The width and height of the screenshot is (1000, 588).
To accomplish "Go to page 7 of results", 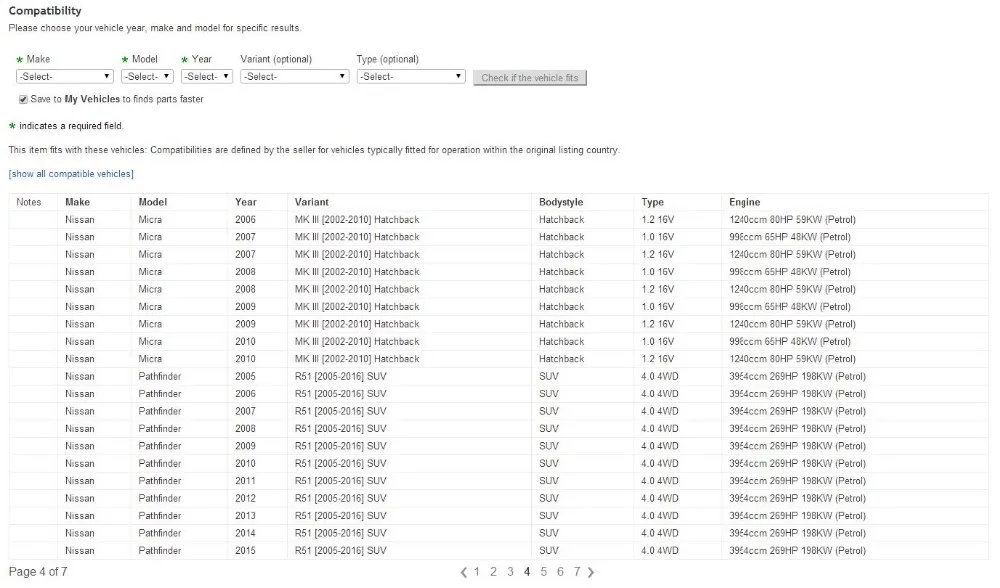I will click(x=577, y=572).
